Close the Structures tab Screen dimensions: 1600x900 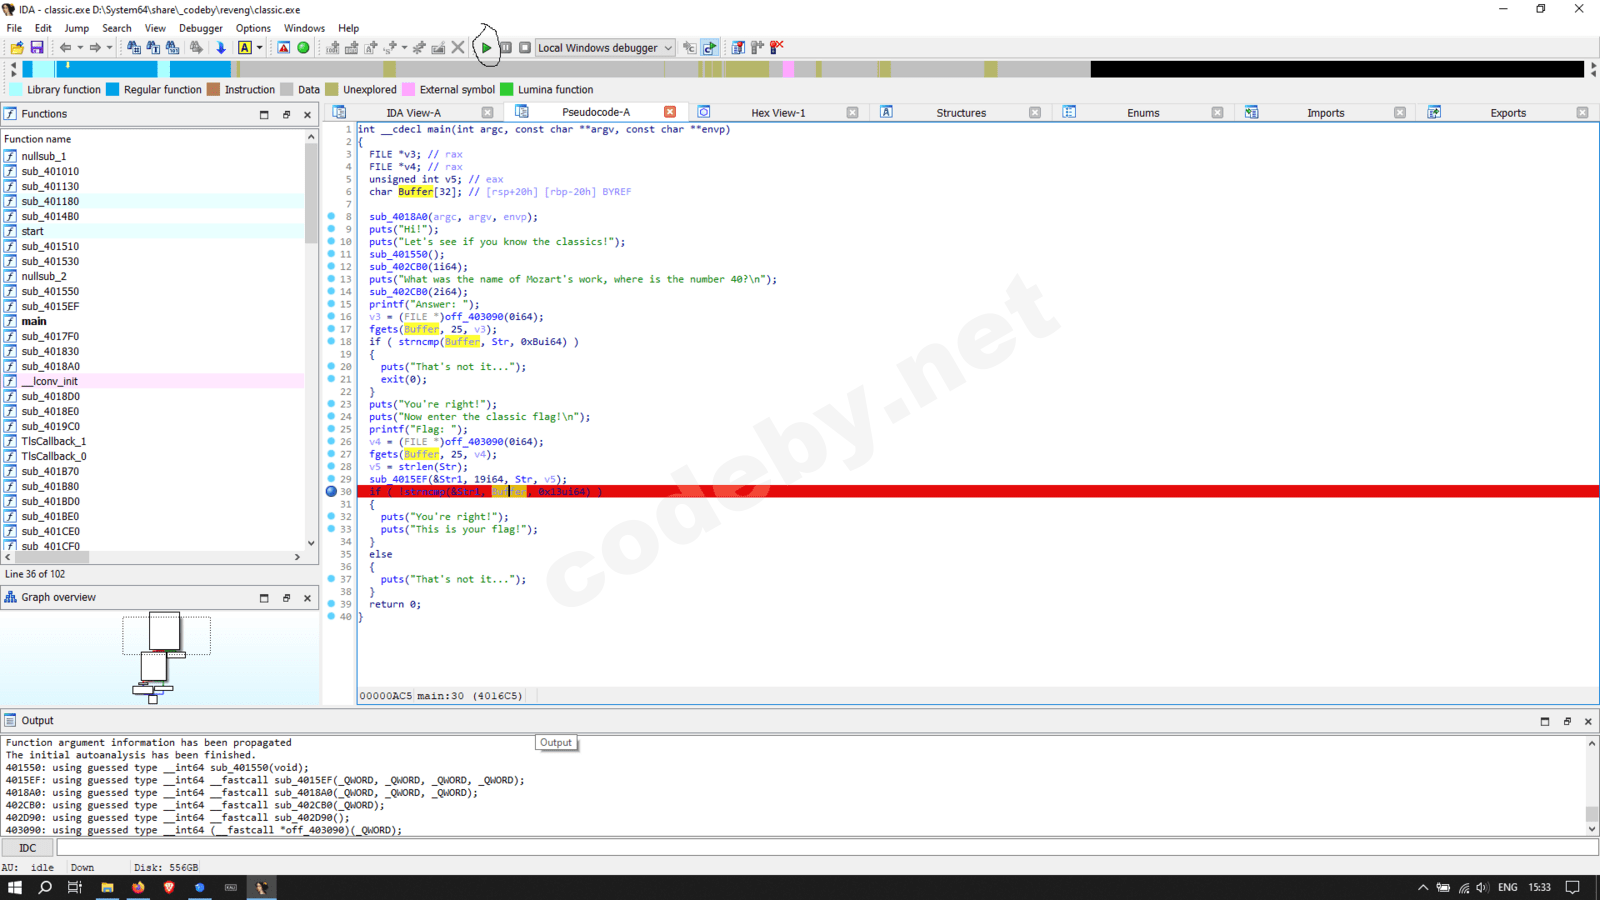(x=1035, y=113)
